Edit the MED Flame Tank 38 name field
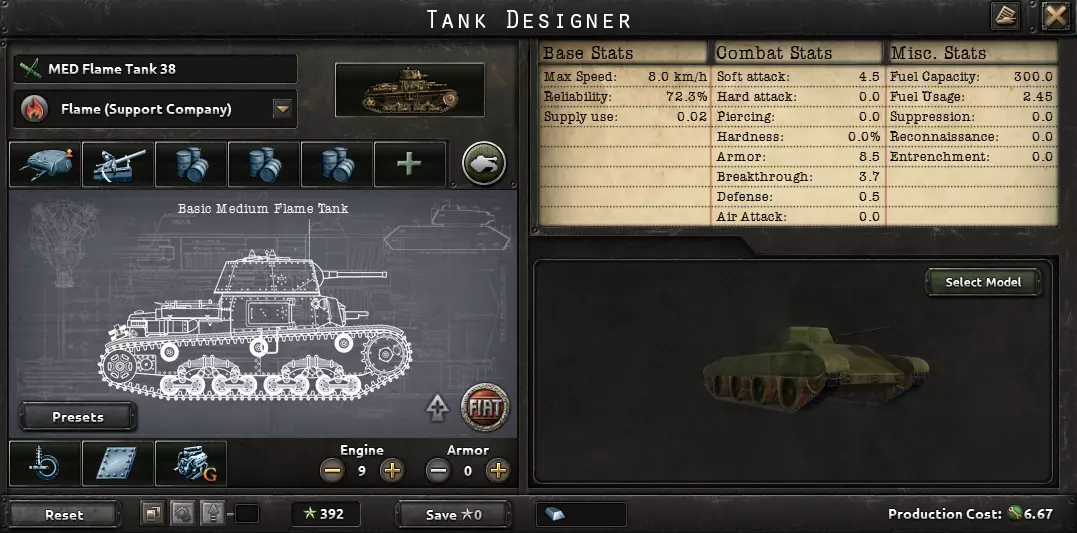Image resolution: width=1077 pixels, height=533 pixels. point(155,69)
